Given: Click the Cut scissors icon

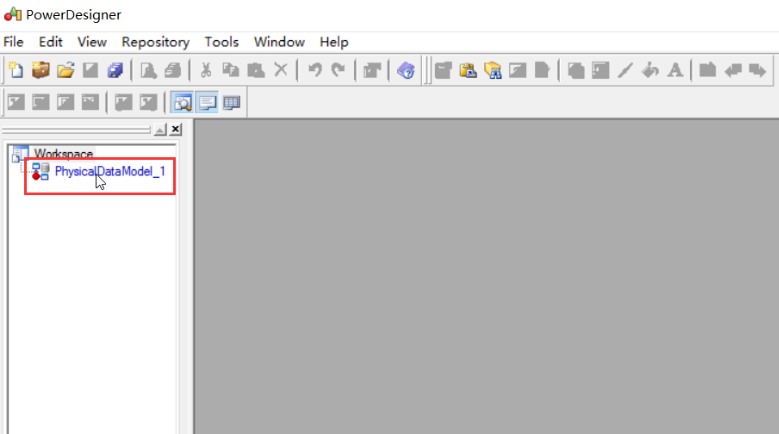Looking at the screenshot, I should 206,71.
